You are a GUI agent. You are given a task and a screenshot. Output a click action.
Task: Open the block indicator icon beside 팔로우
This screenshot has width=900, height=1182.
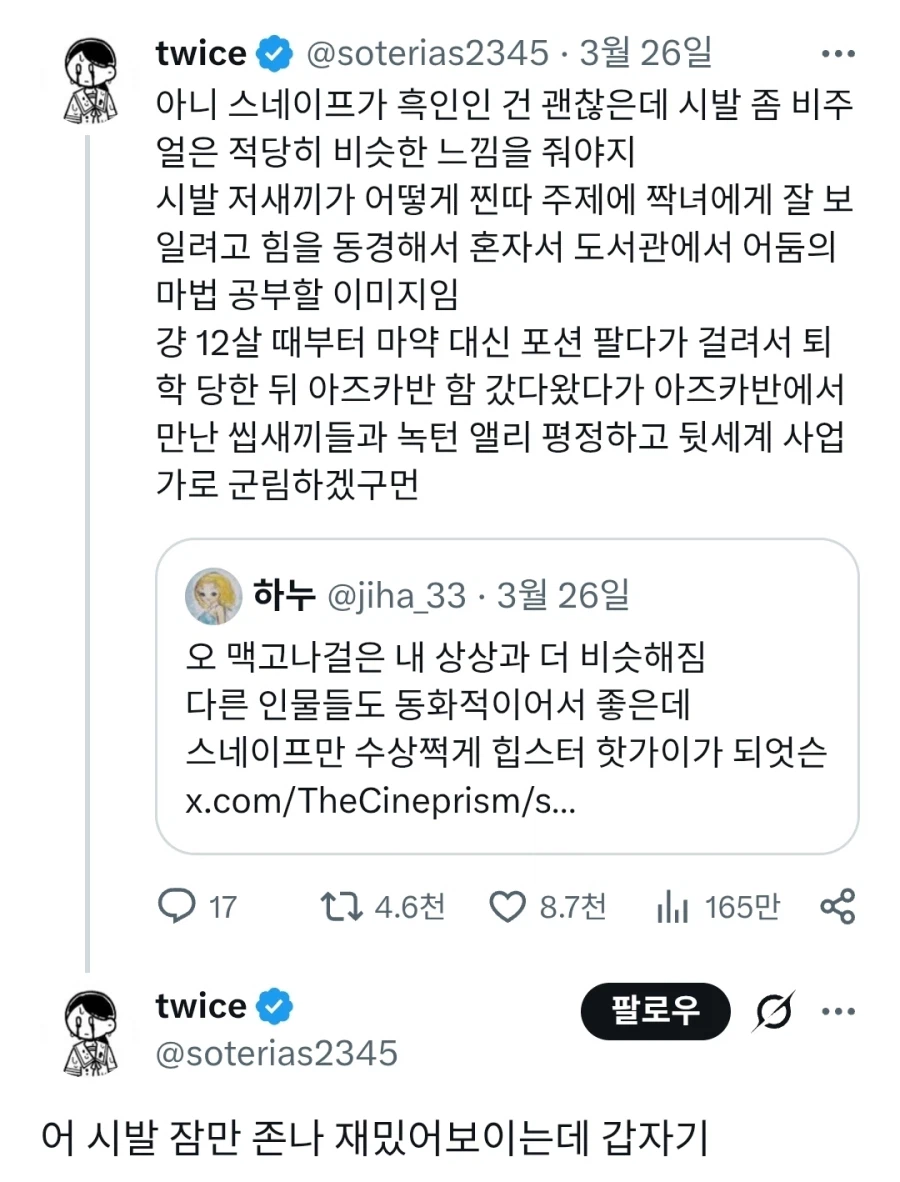(774, 1012)
